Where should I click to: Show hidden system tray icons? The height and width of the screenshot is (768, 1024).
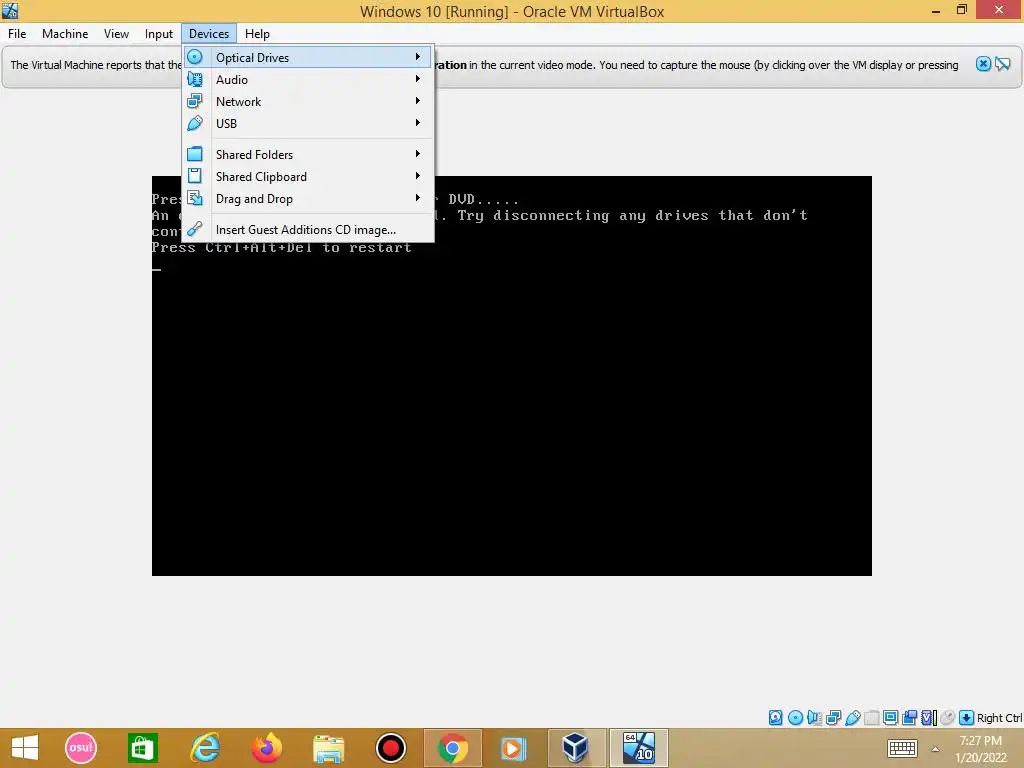(x=935, y=749)
